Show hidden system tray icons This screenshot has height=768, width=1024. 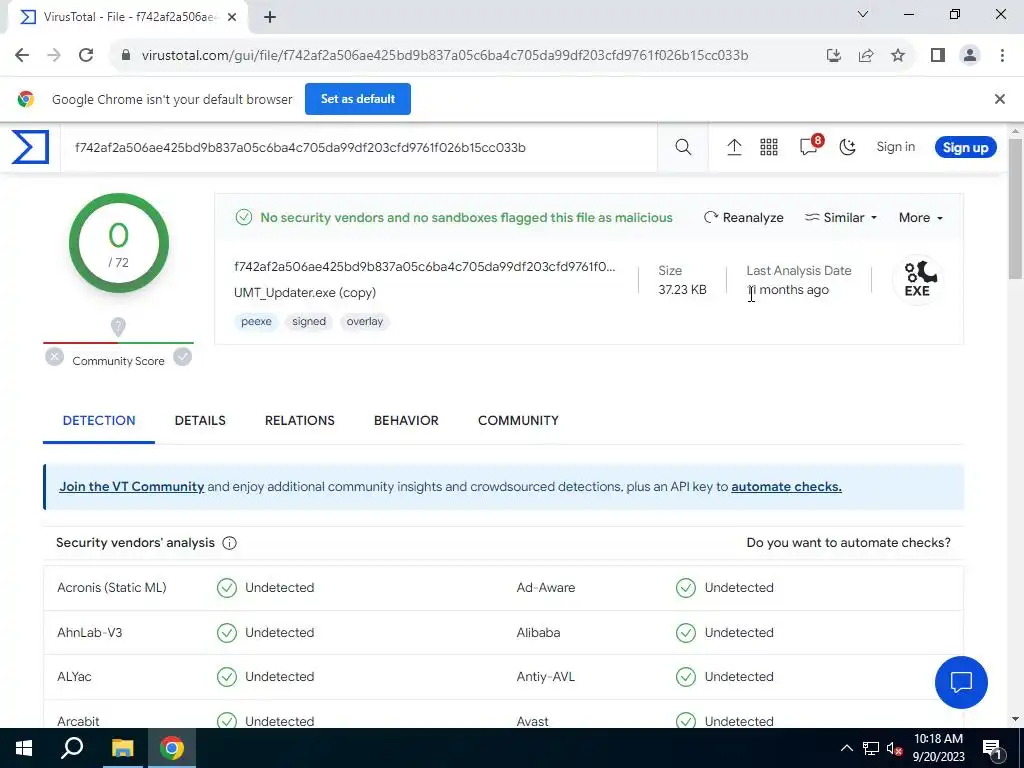846,748
